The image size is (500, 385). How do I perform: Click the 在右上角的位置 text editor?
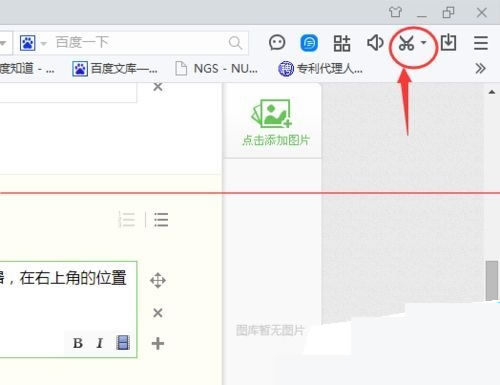[68, 309]
